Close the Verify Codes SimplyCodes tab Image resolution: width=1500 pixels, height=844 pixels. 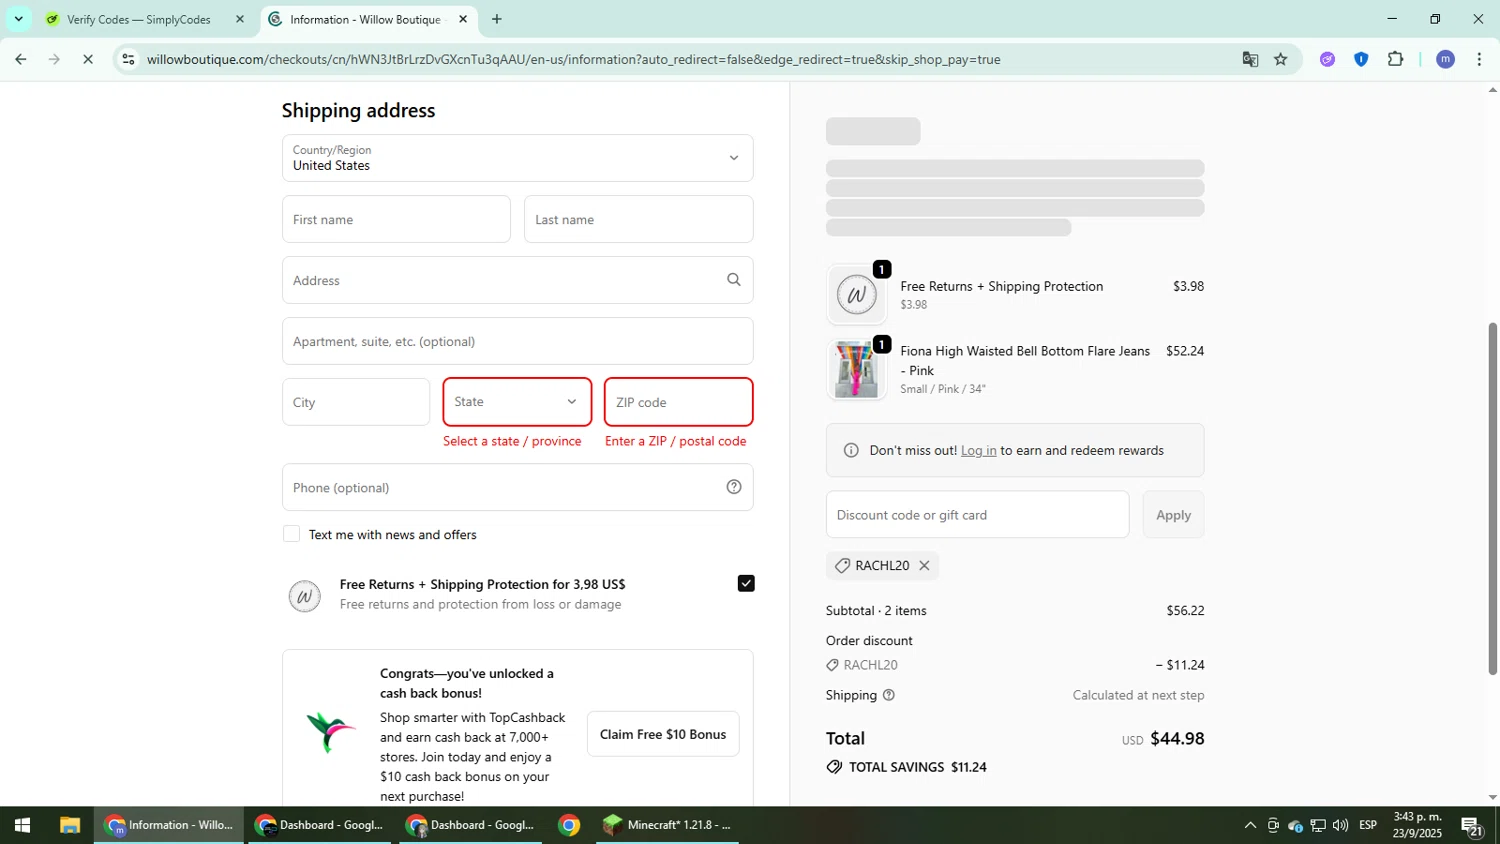pyautogui.click(x=239, y=19)
